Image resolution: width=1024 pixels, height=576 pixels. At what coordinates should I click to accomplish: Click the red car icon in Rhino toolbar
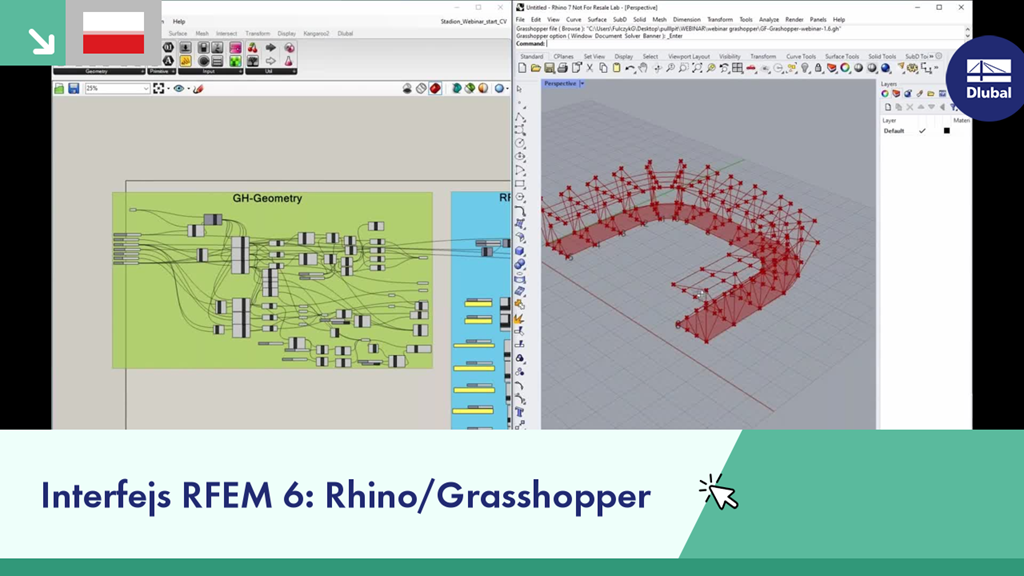point(751,68)
